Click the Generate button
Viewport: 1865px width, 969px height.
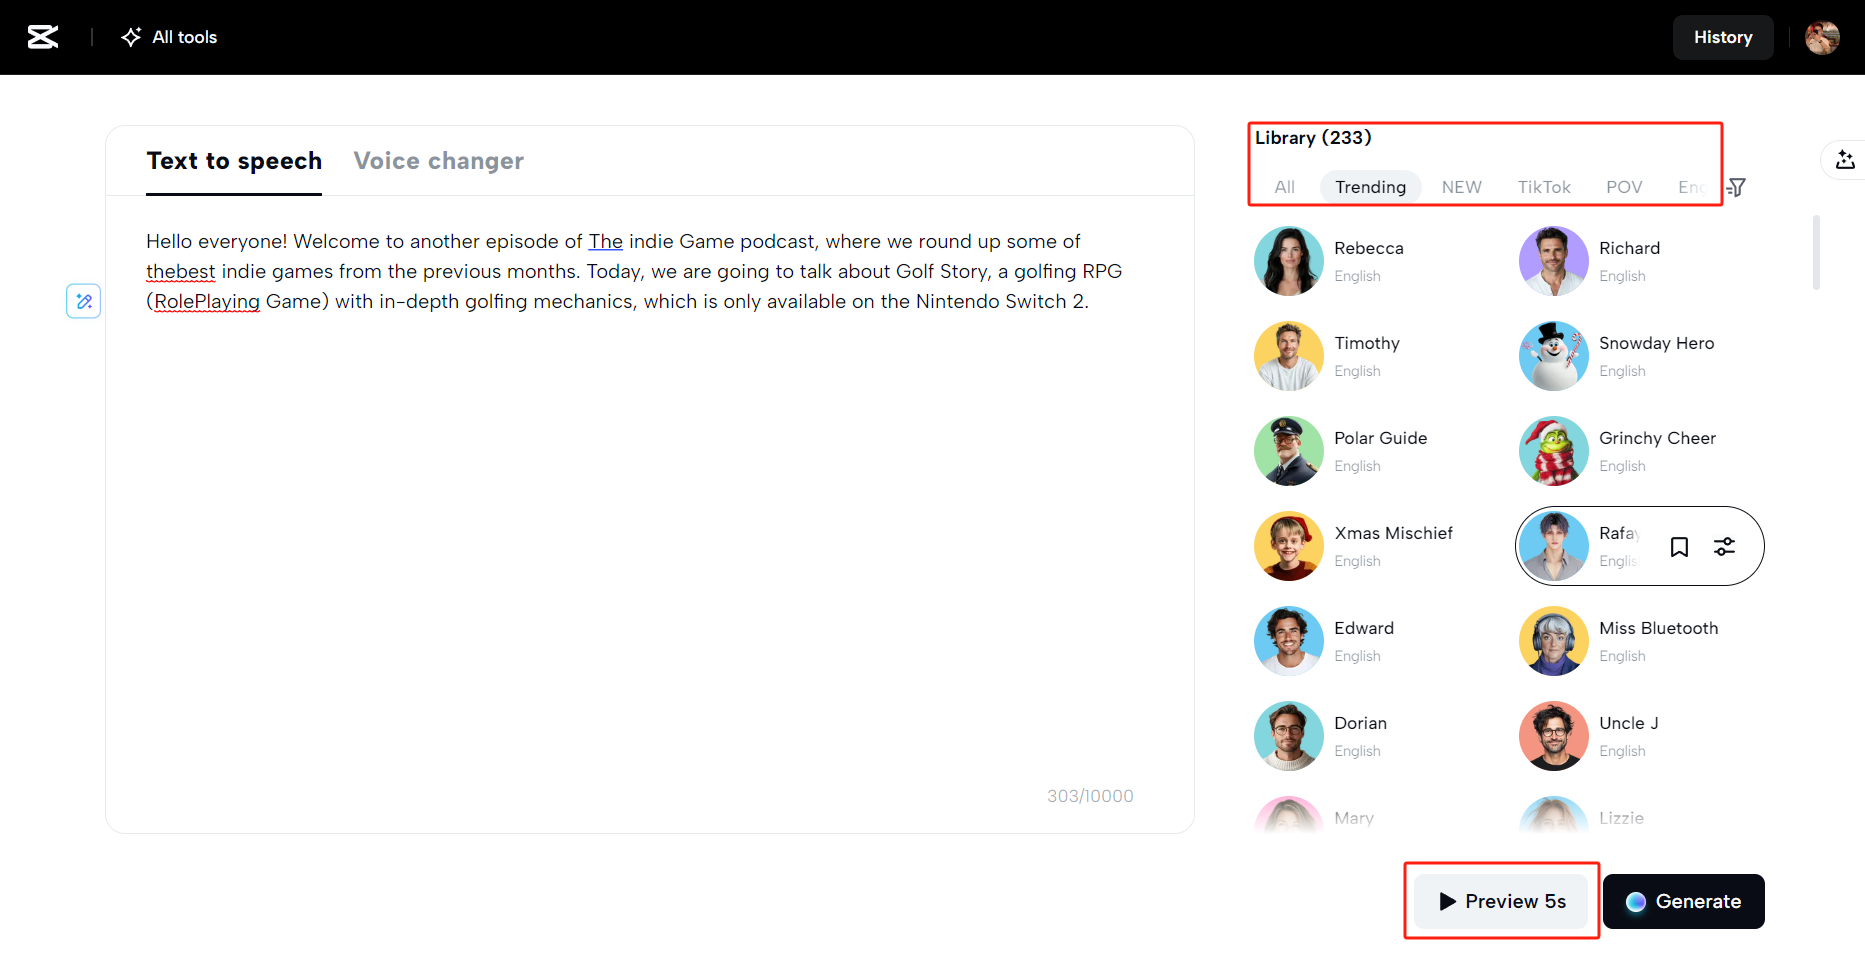pos(1684,901)
